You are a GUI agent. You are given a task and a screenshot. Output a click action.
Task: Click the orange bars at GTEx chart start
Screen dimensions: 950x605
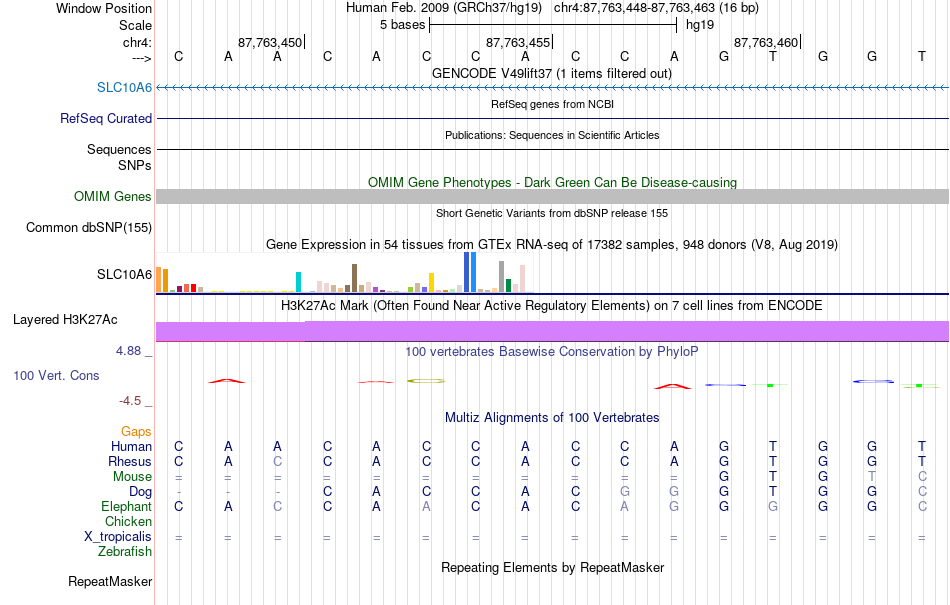point(162,280)
